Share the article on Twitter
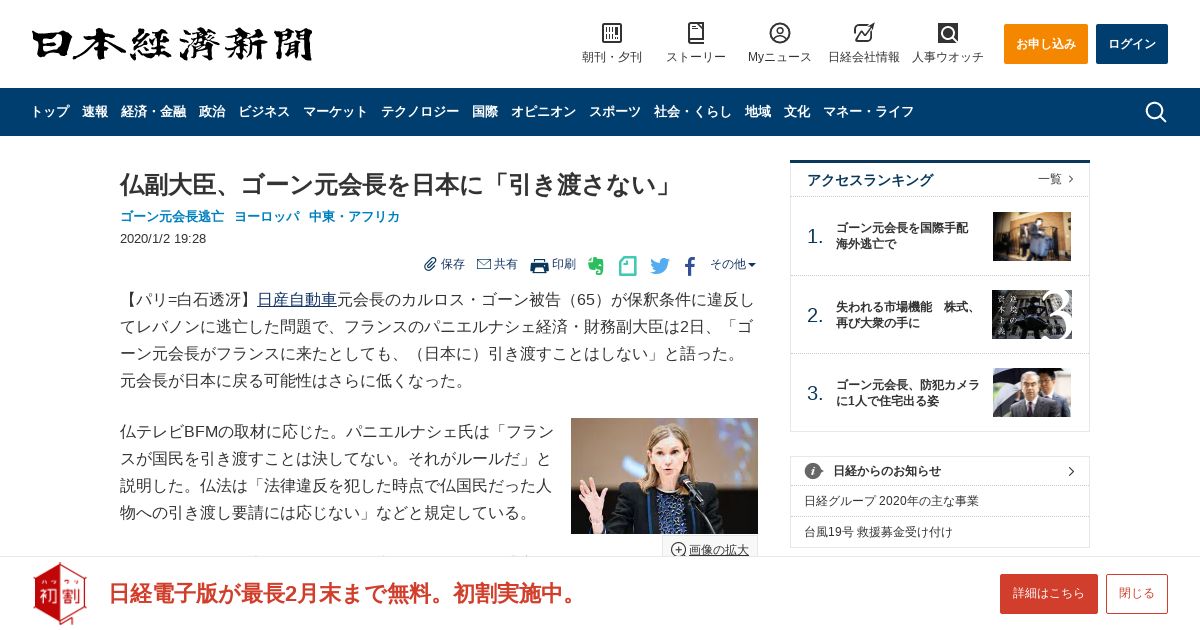Viewport: 1200px width, 630px height. tap(660, 265)
